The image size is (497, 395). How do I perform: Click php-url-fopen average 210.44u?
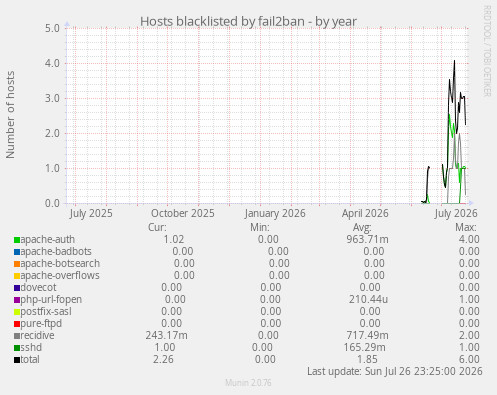(x=368, y=299)
